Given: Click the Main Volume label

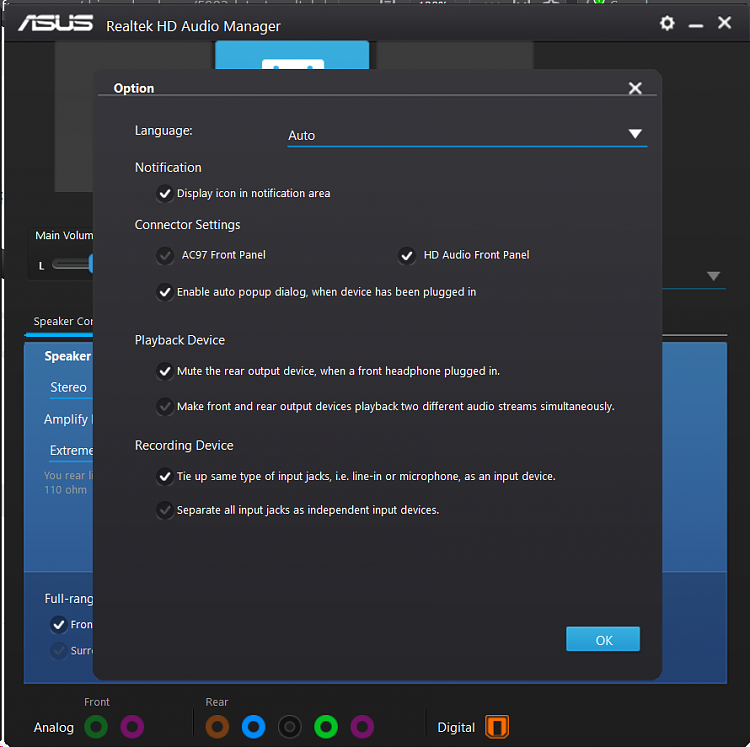Looking at the screenshot, I should coord(64,235).
